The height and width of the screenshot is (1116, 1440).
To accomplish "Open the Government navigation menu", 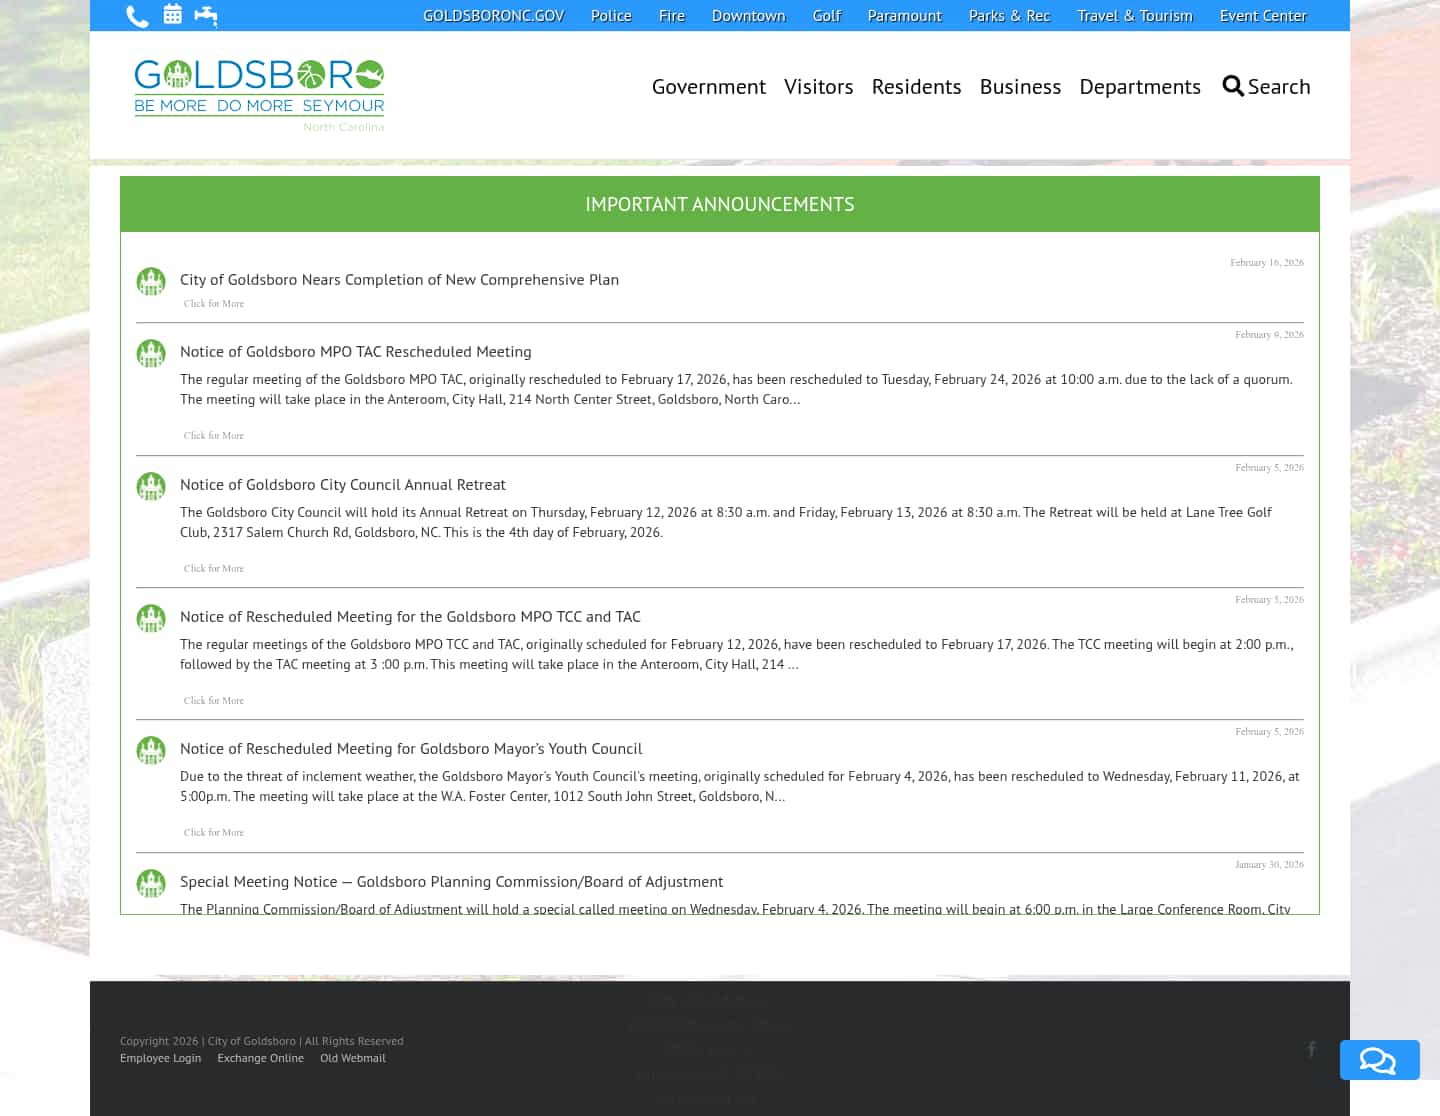I will click(x=708, y=86).
